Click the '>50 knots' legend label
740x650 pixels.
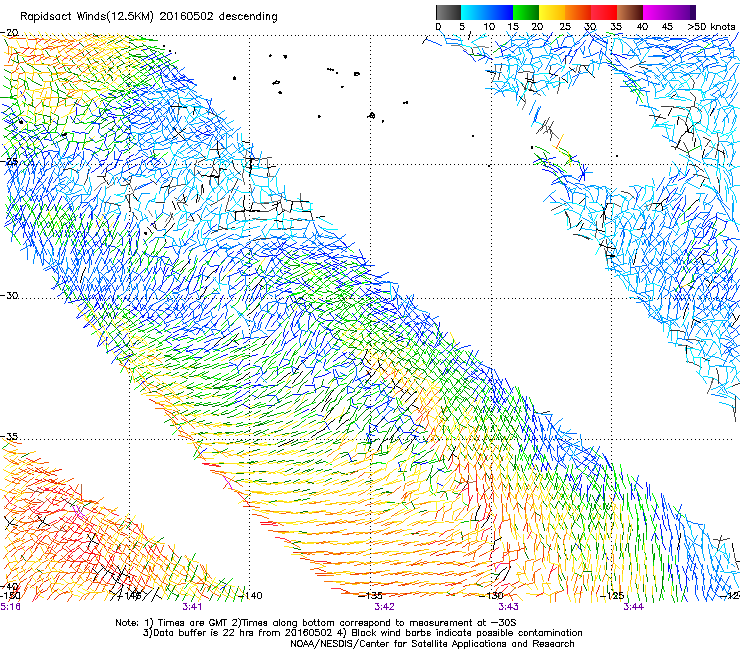711,27
